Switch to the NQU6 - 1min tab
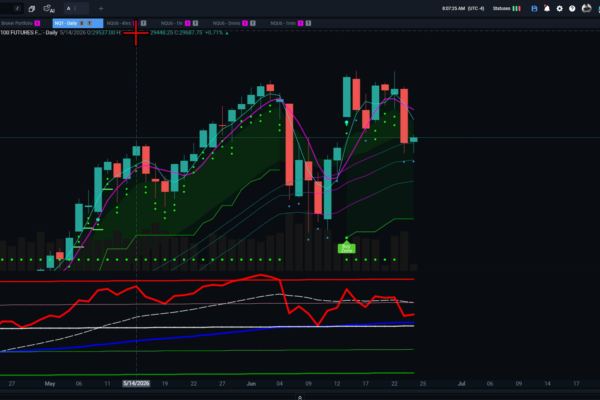600x400 pixels. click(283, 23)
